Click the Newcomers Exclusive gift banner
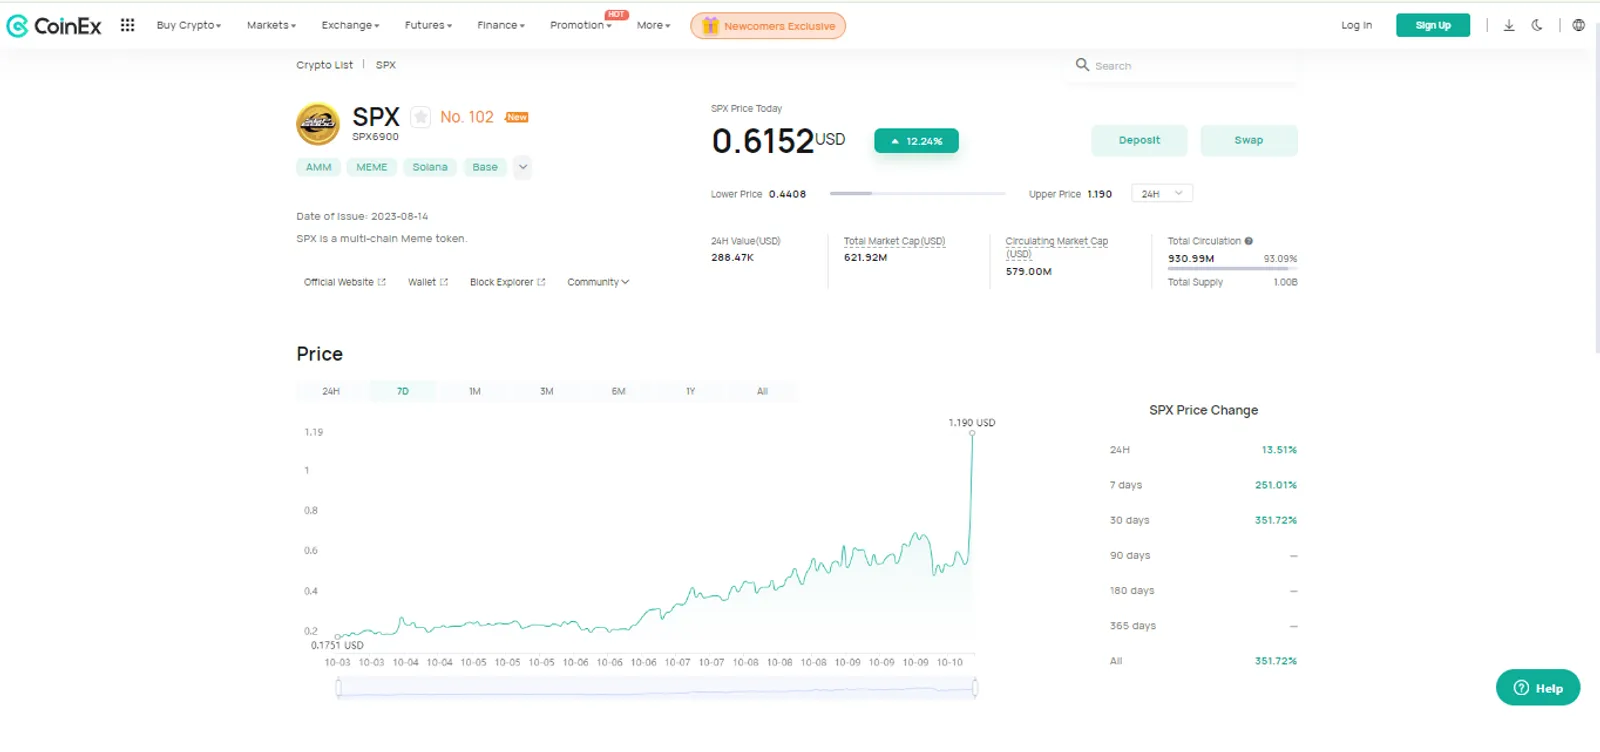The height and width of the screenshot is (752, 1600). pyautogui.click(x=768, y=26)
